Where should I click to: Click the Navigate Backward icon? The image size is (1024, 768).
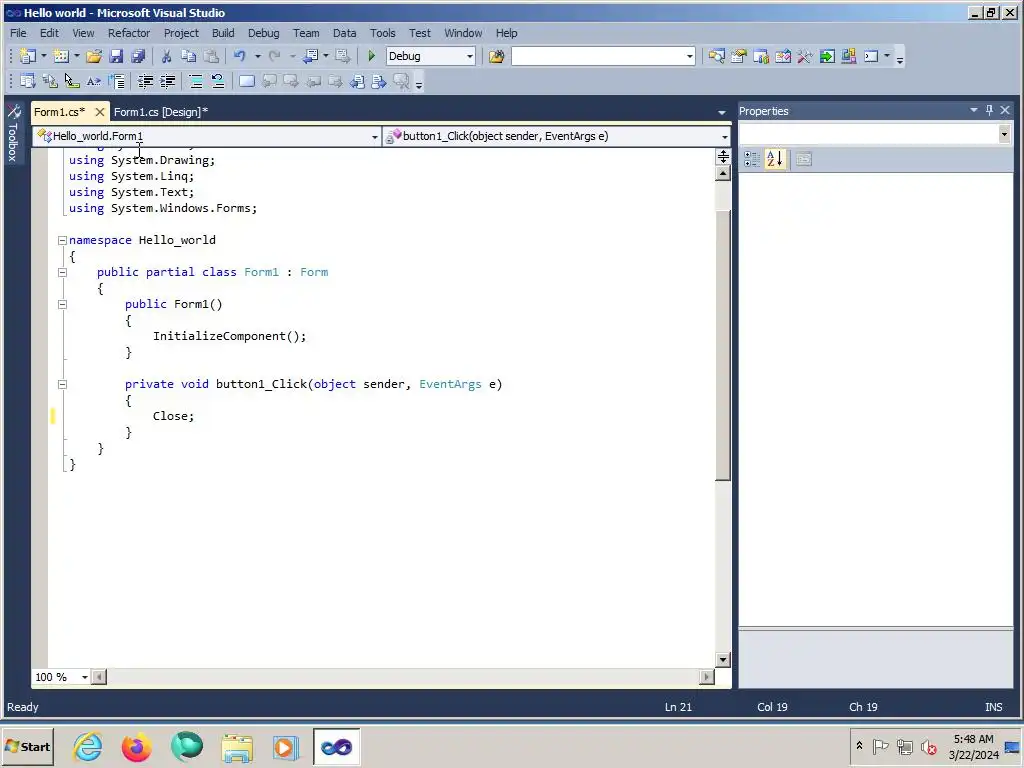311,56
